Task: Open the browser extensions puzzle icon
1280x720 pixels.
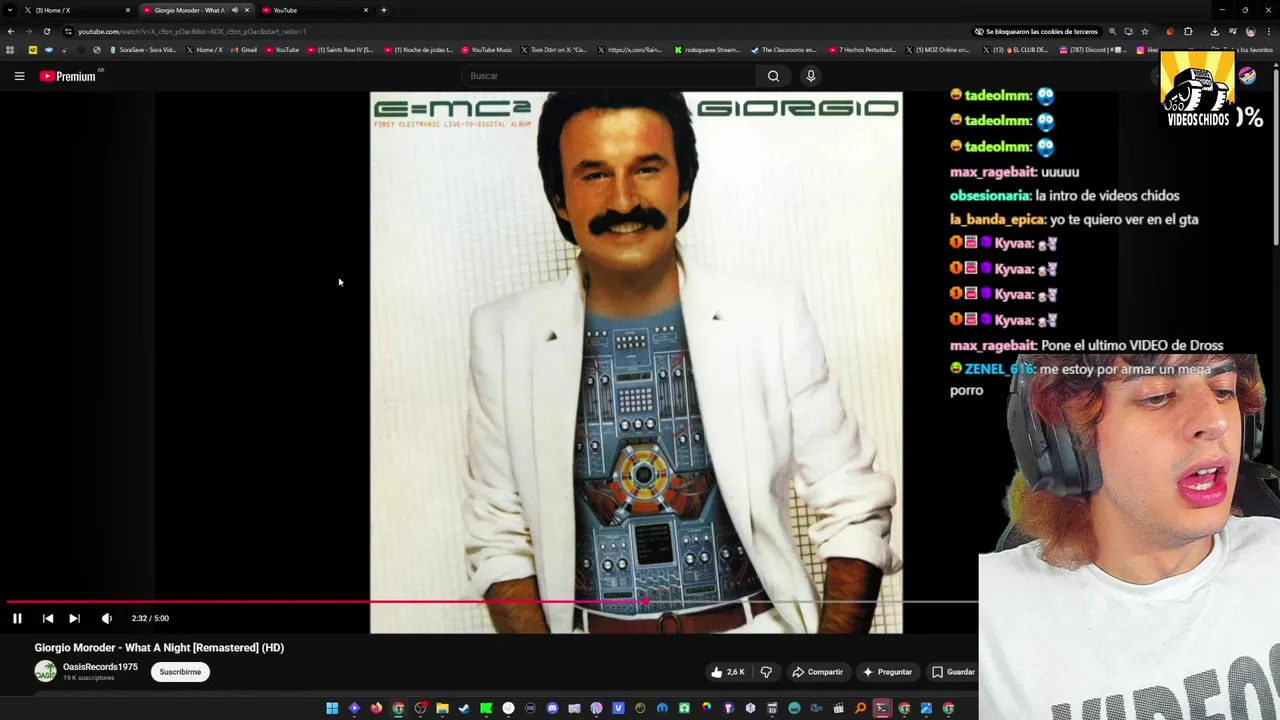Action: (x=1188, y=31)
